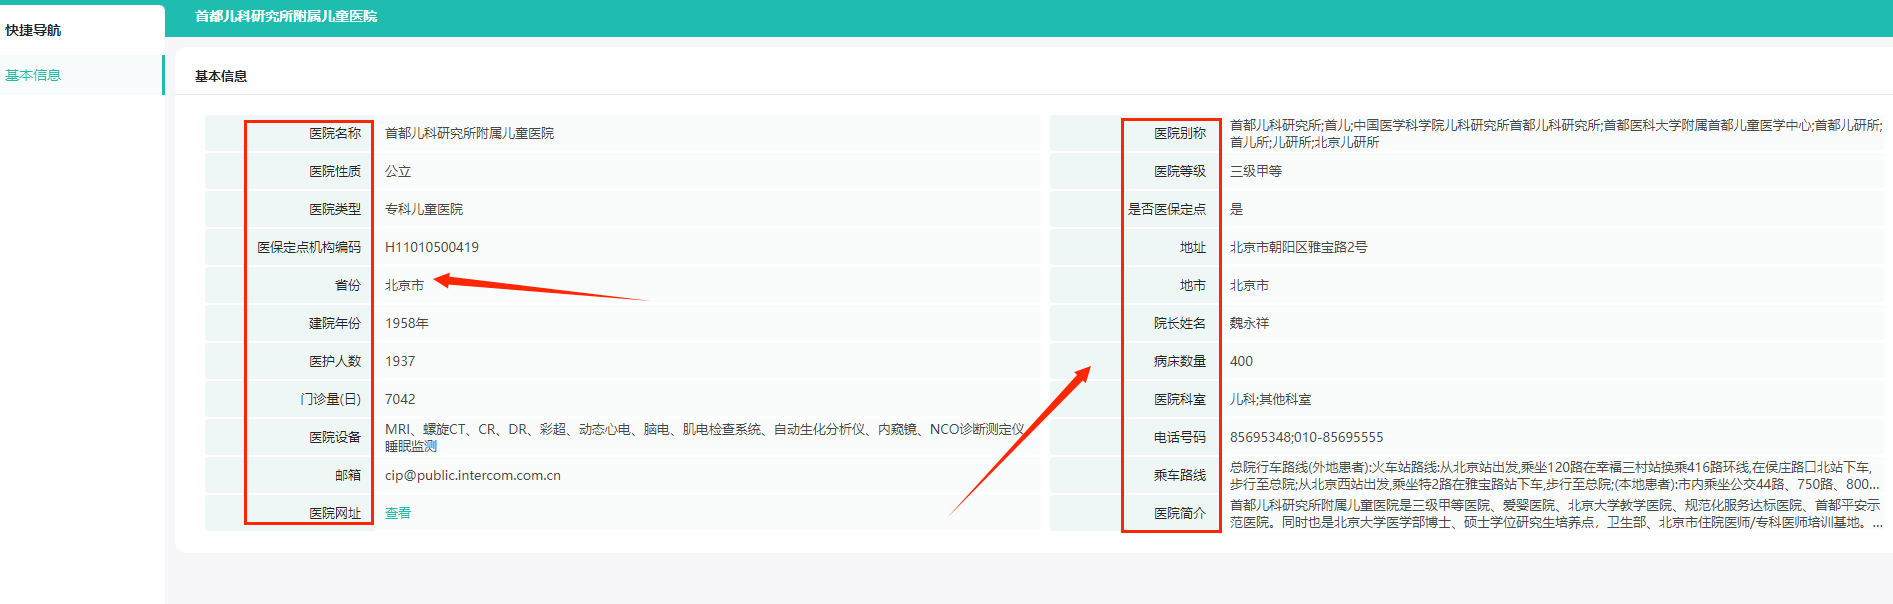Select the value 是

(x=1237, y=209)
